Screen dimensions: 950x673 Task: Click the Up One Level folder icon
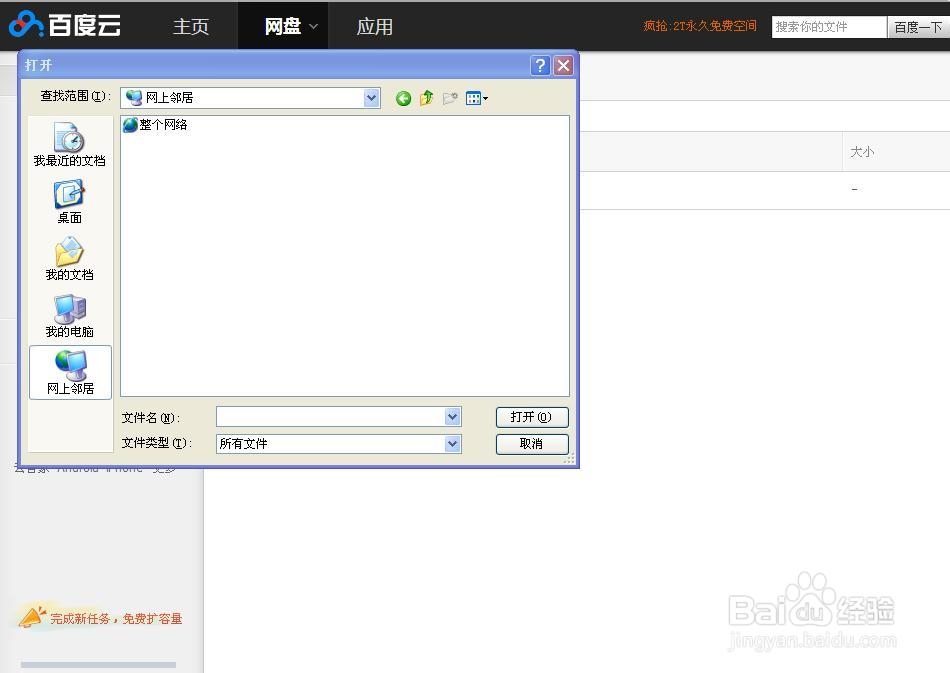425,97
